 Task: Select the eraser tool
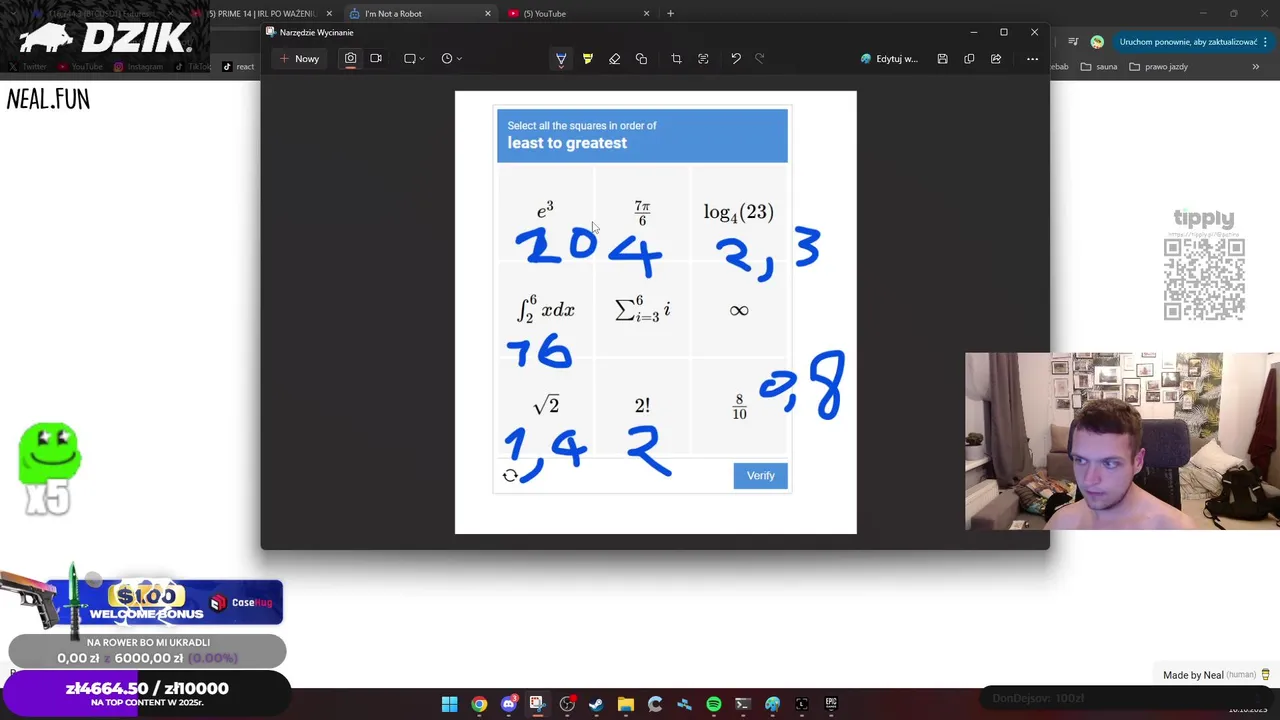tap(615, 59)
